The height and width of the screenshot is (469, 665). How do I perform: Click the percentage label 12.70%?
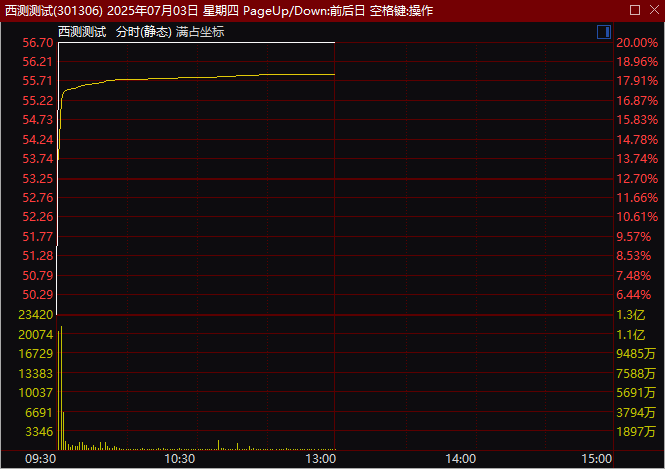(x=637, y=179)
